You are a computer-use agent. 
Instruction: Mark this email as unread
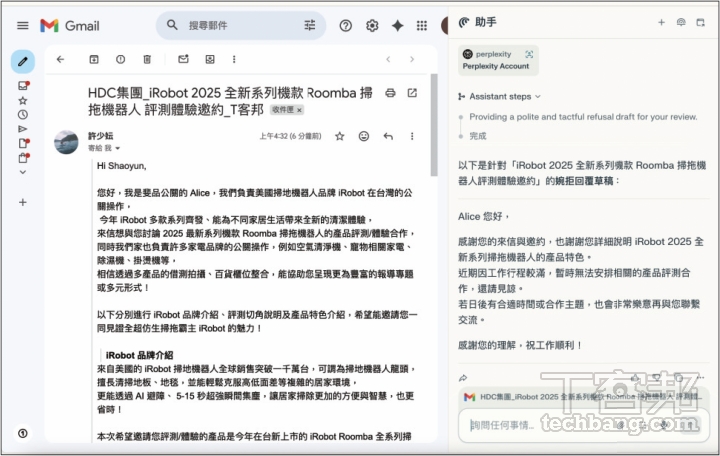pyautogui.click(x=183, y=59)
